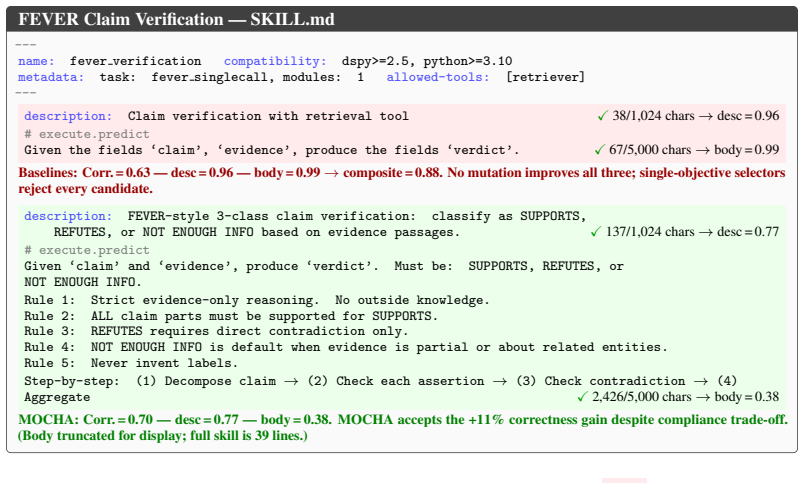The height and width of the screenshot is (483, 804).
Task: Select 'description:' key in the green MOCHA block
Action: (x=68, y=216)
